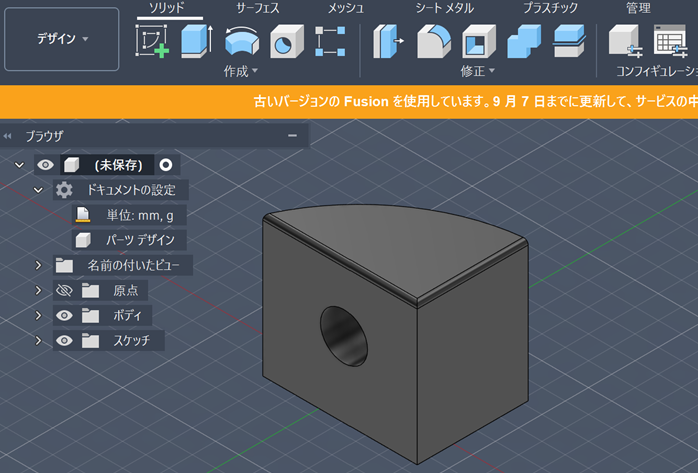Select the Hole tool
Screen dimensions: 698x473
click(286, 41)
